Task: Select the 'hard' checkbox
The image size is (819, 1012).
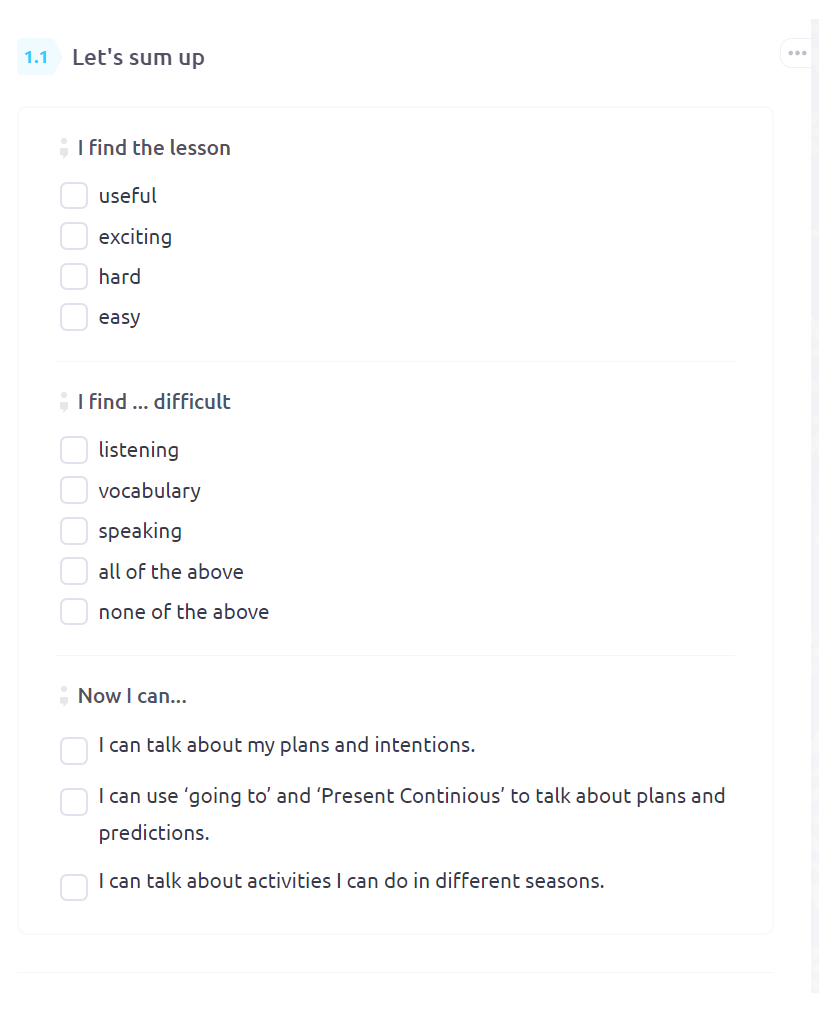Action: click(74, 276)
